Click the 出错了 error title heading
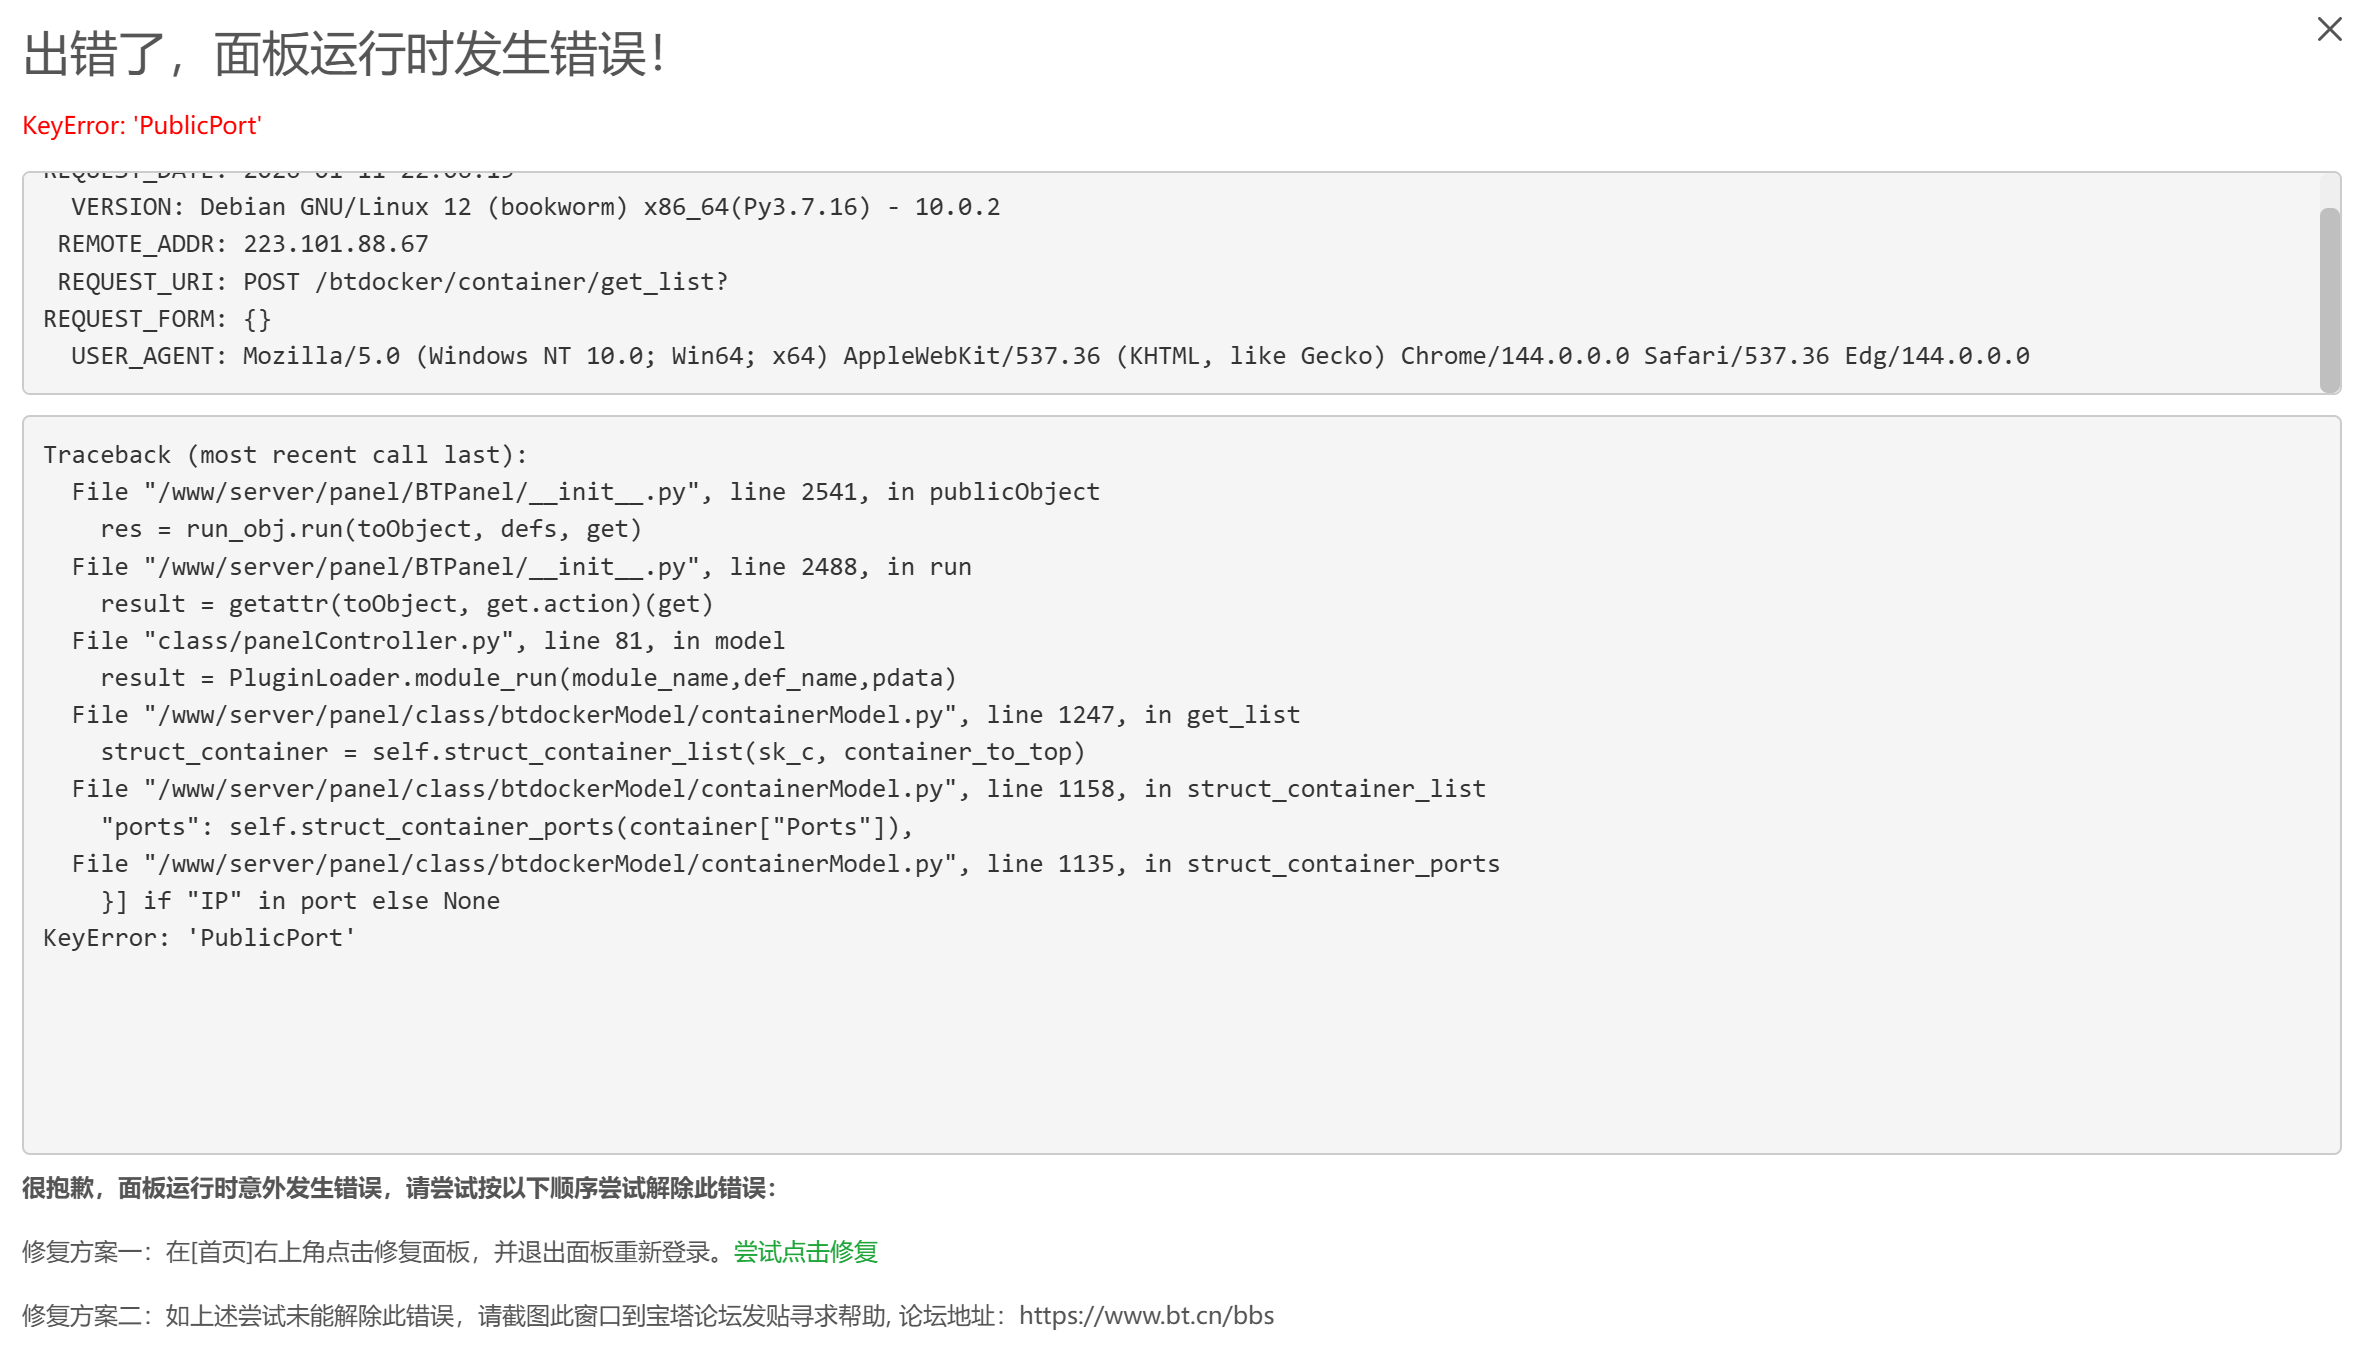The image size is (2374, 1372). pyautogui.click(x=344, y=54)
